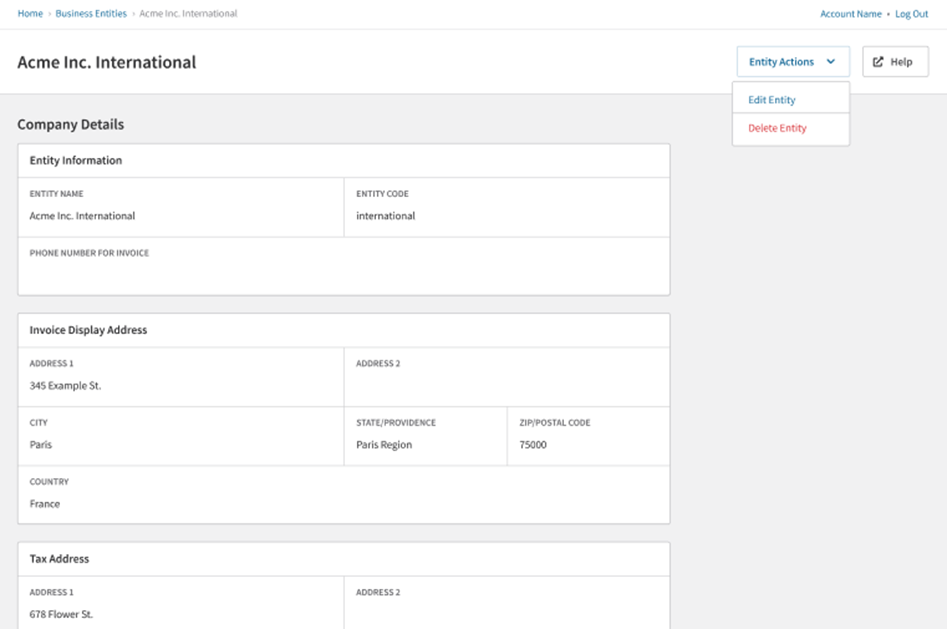Image resolution: width=947 pixels, height=629 pixels.
Task: Click address value 345 Example St.
Action: click(x=65, y=385)
